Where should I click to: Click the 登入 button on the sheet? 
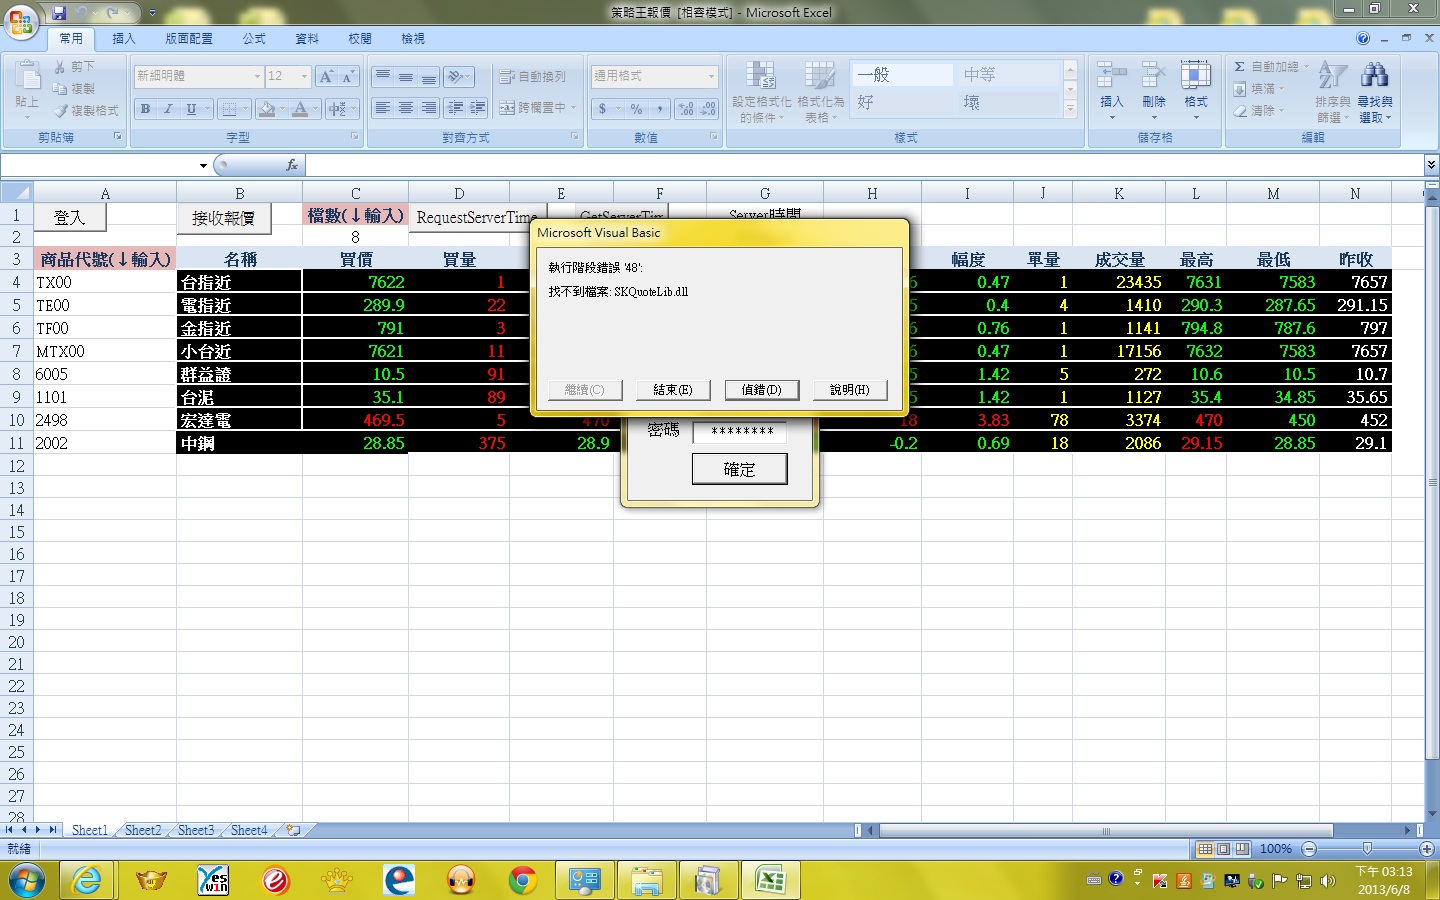(x=70, y=217)
